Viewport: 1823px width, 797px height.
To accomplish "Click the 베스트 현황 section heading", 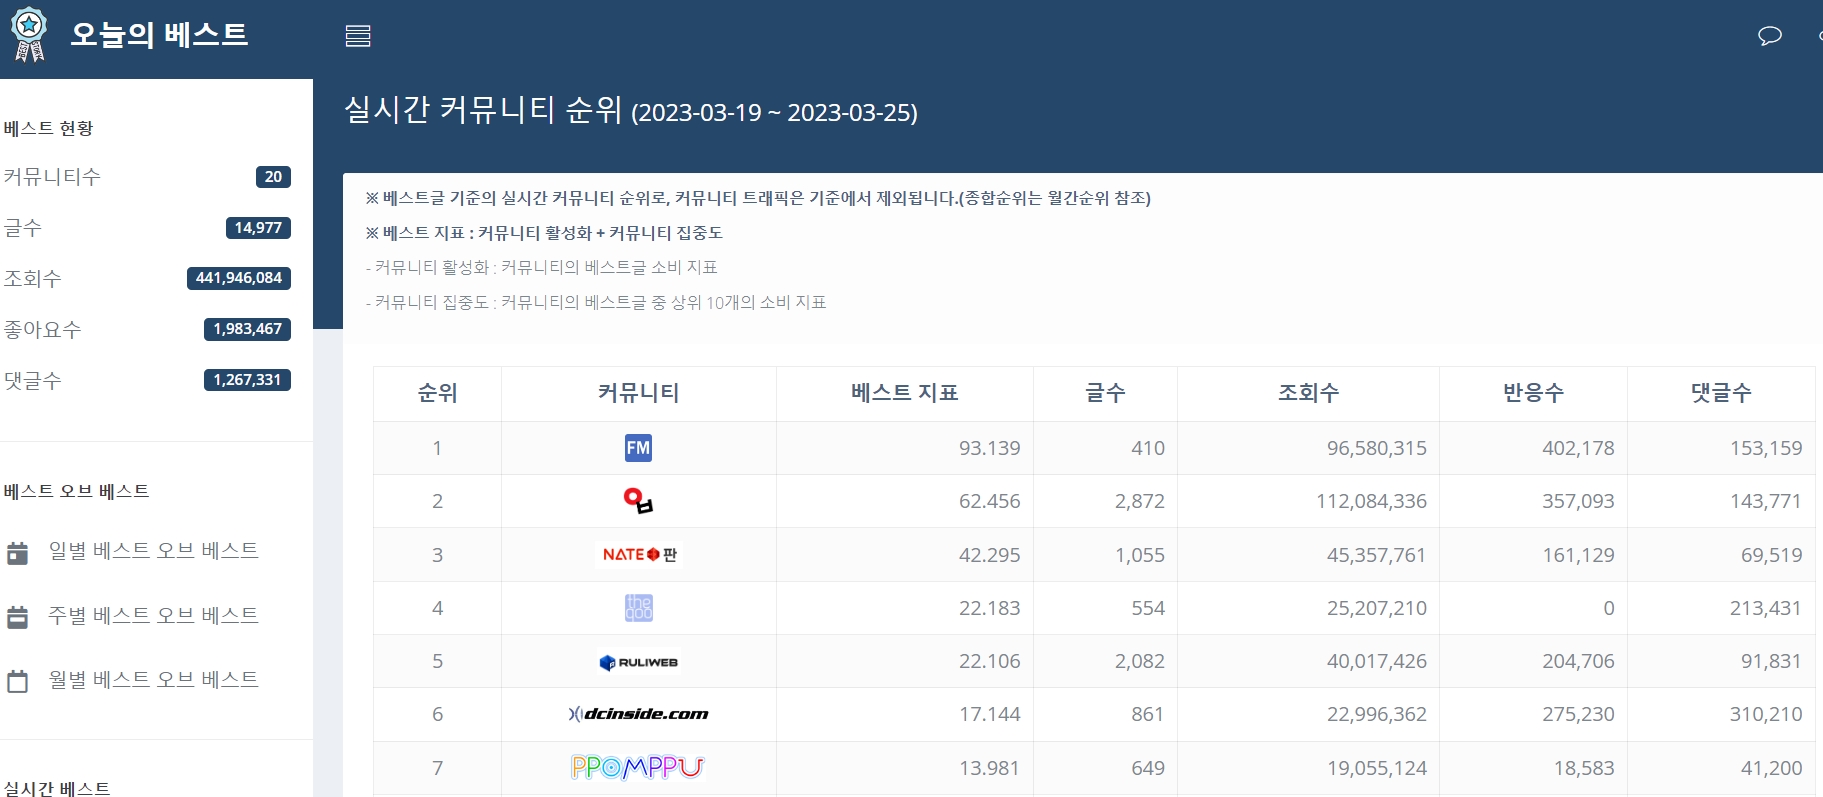I will [48, 128].
